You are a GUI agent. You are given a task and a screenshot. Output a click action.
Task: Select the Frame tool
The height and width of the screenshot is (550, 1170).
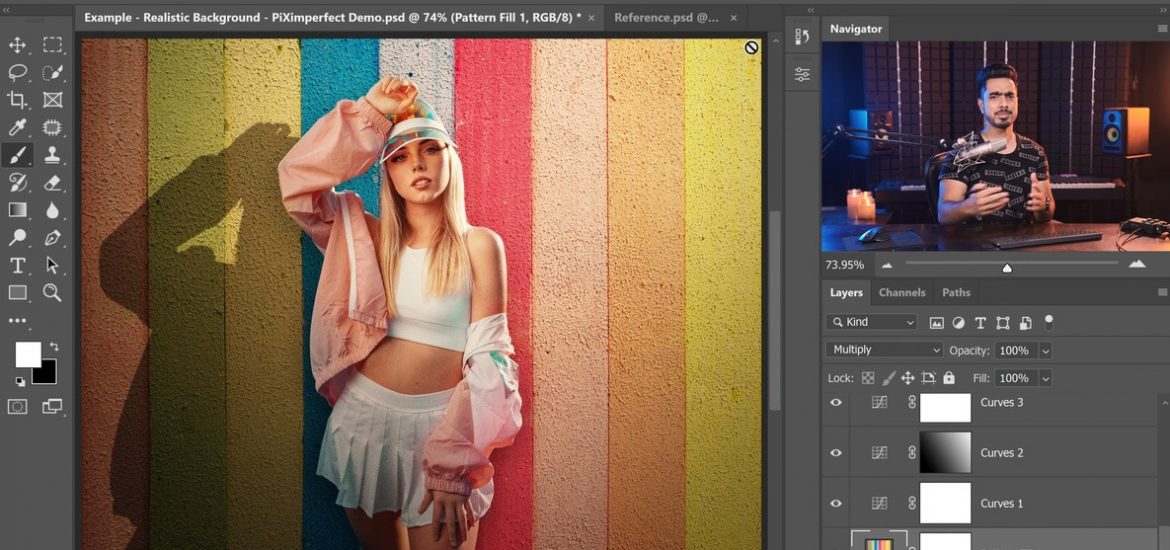[x=52, y=100]
